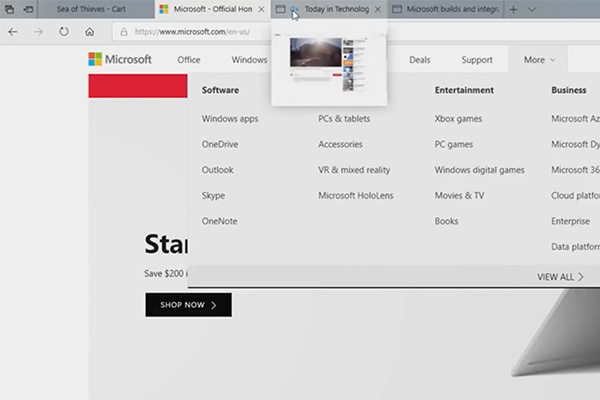Open Windows in the site navigation
Image resolution: width=600 pixels, height=400 pixels.
[249, 60]
